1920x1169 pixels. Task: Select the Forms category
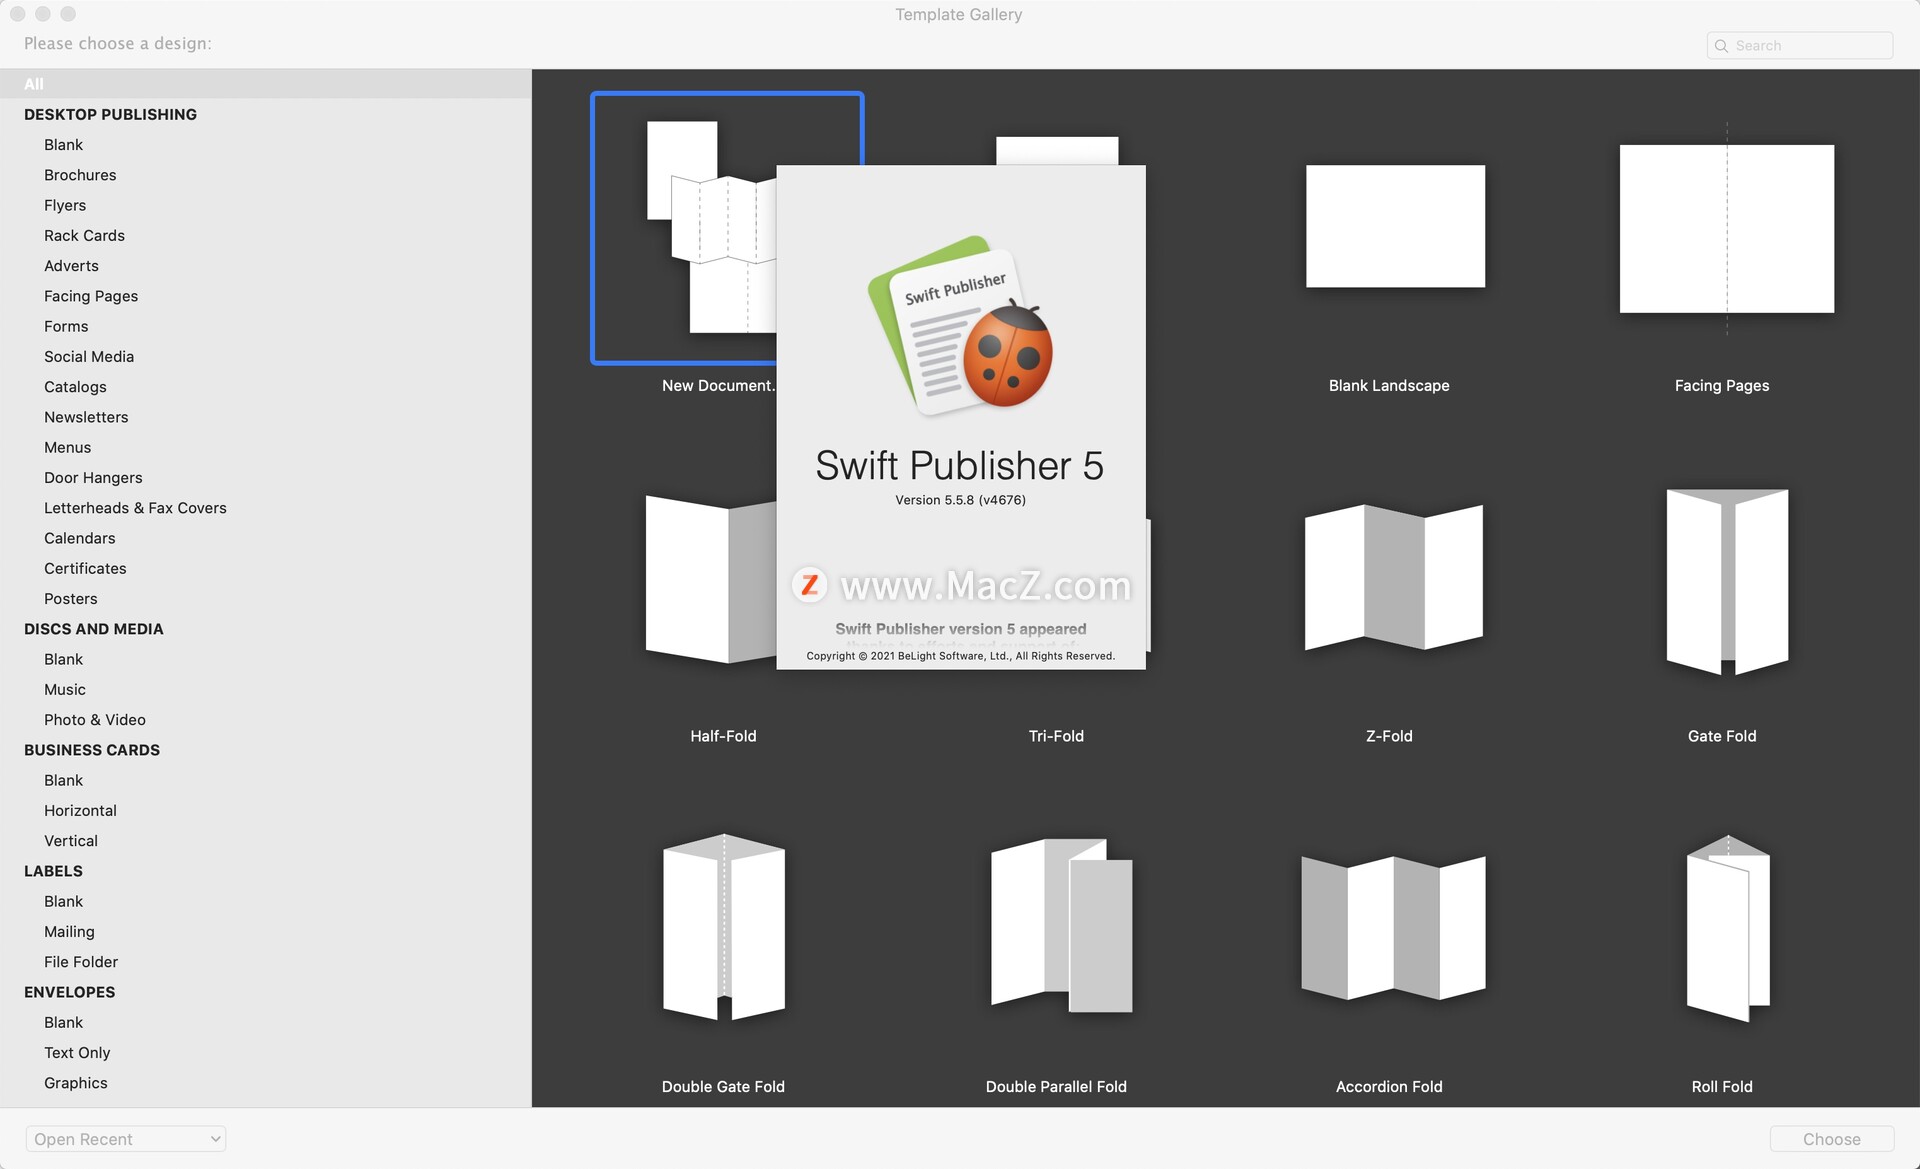[66, 326]
